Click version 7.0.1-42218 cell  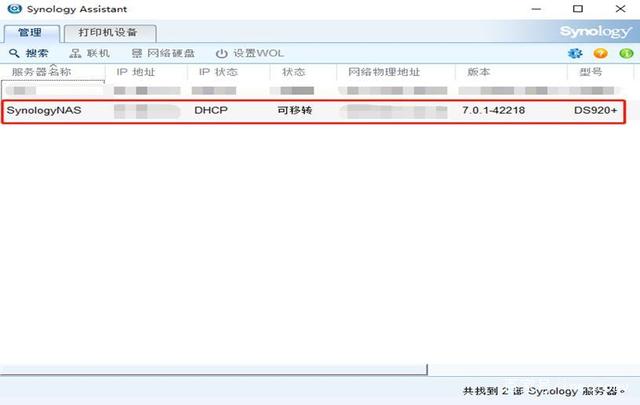coord(493,111)
